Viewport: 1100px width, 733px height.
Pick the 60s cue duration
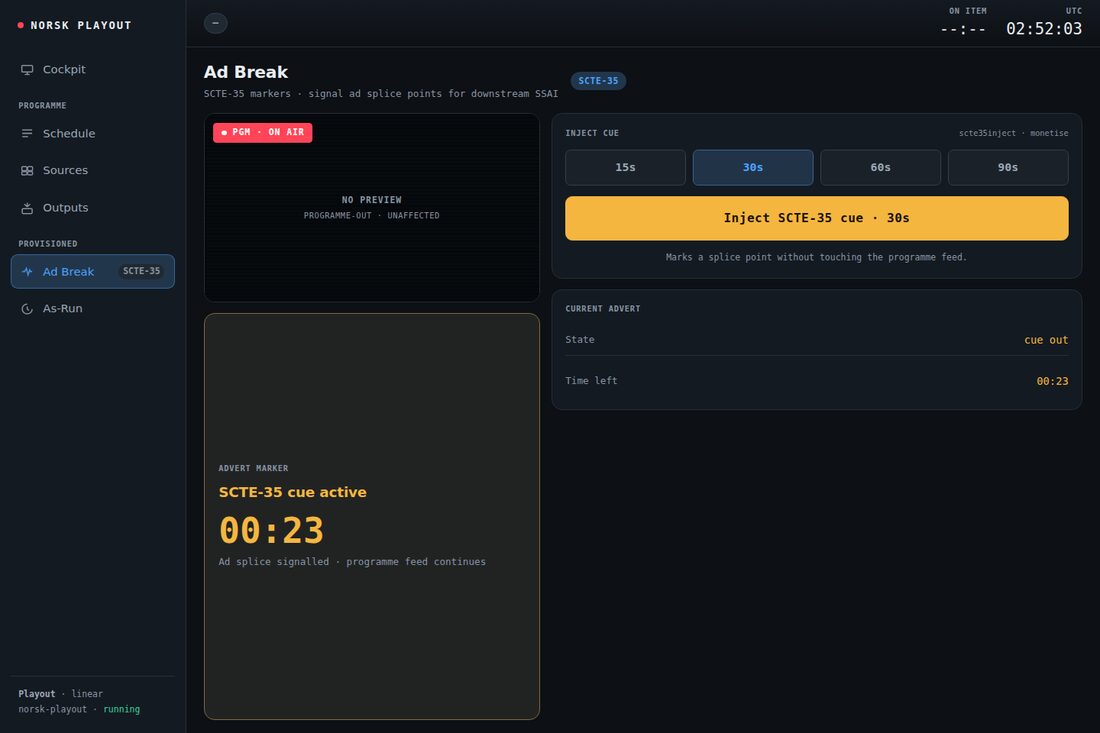[x=880, y=168]
